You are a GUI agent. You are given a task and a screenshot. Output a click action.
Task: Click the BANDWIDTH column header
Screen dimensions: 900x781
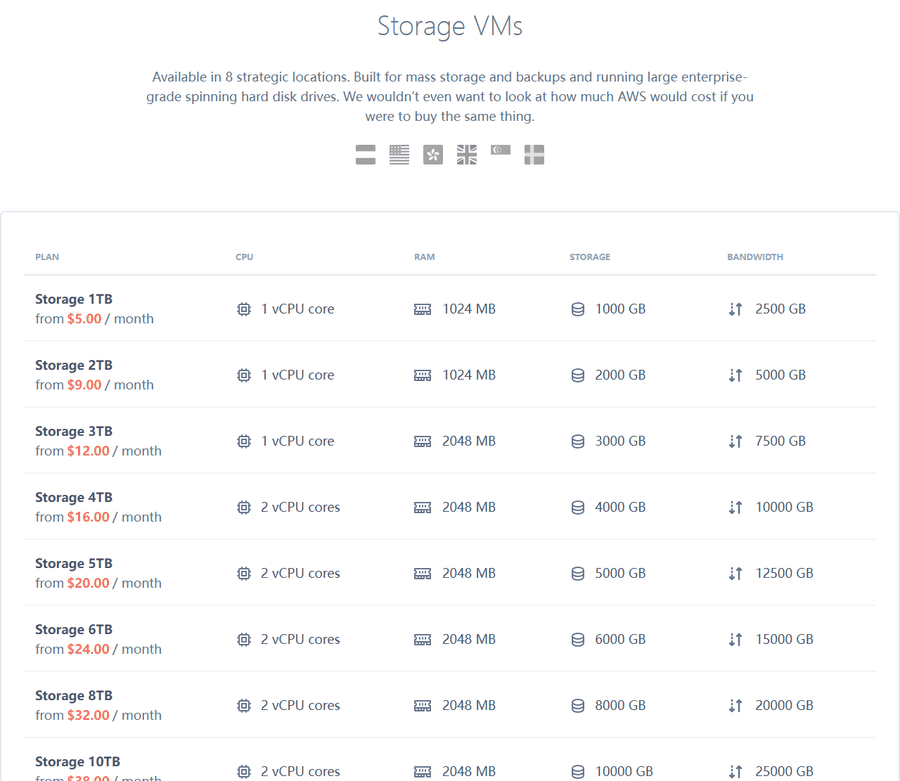click(755, 257)
